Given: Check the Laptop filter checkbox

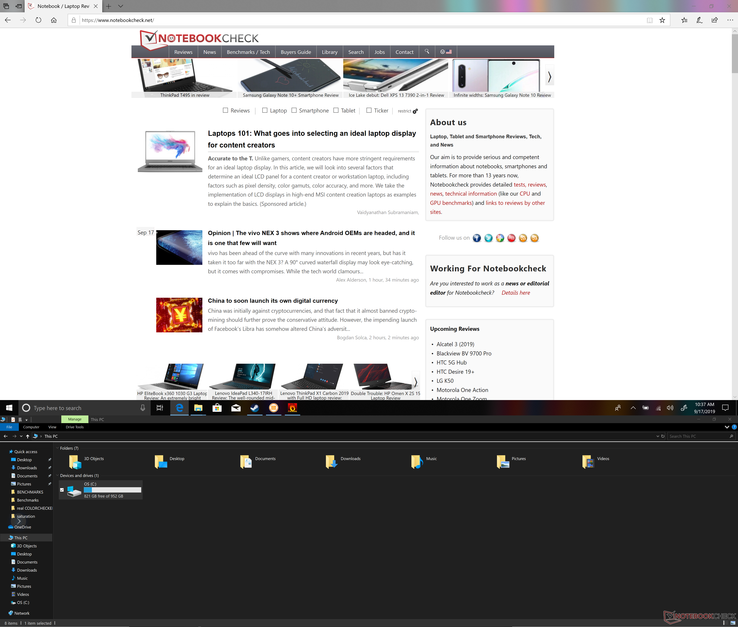Looking at the screenshot, I should (265, 110).
